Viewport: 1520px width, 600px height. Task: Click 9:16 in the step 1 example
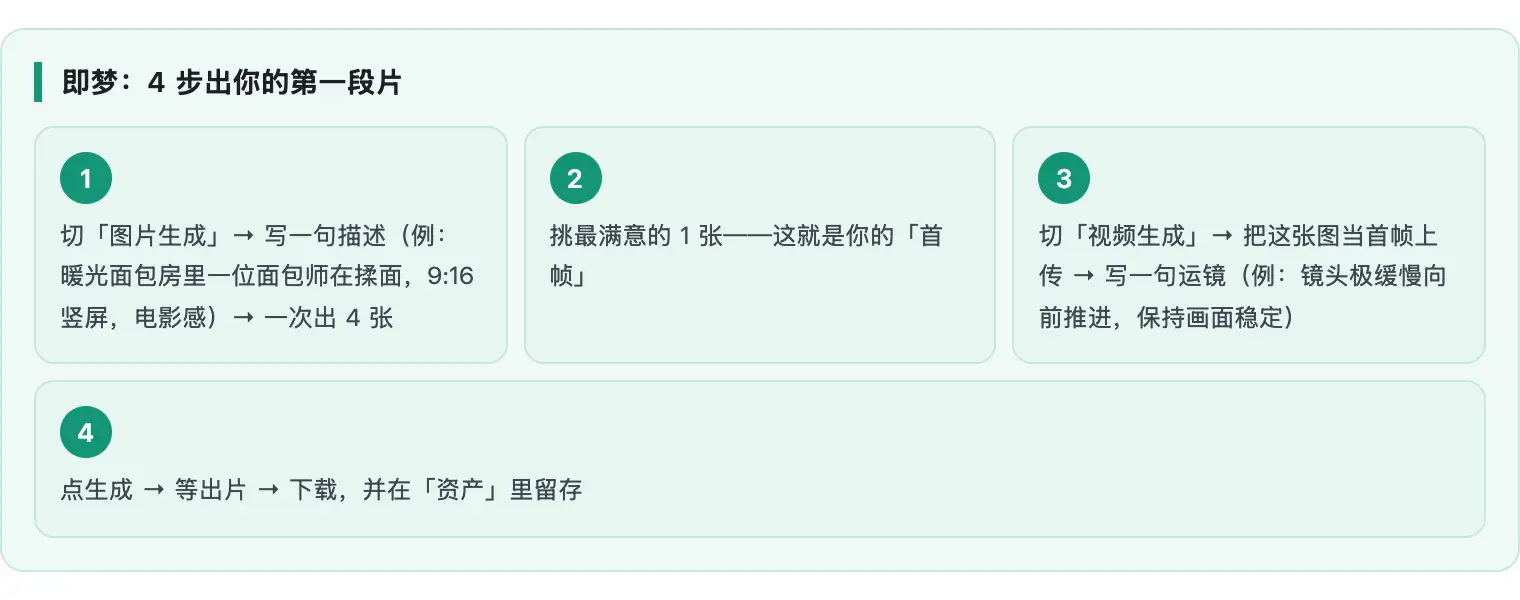click(450, 278)
